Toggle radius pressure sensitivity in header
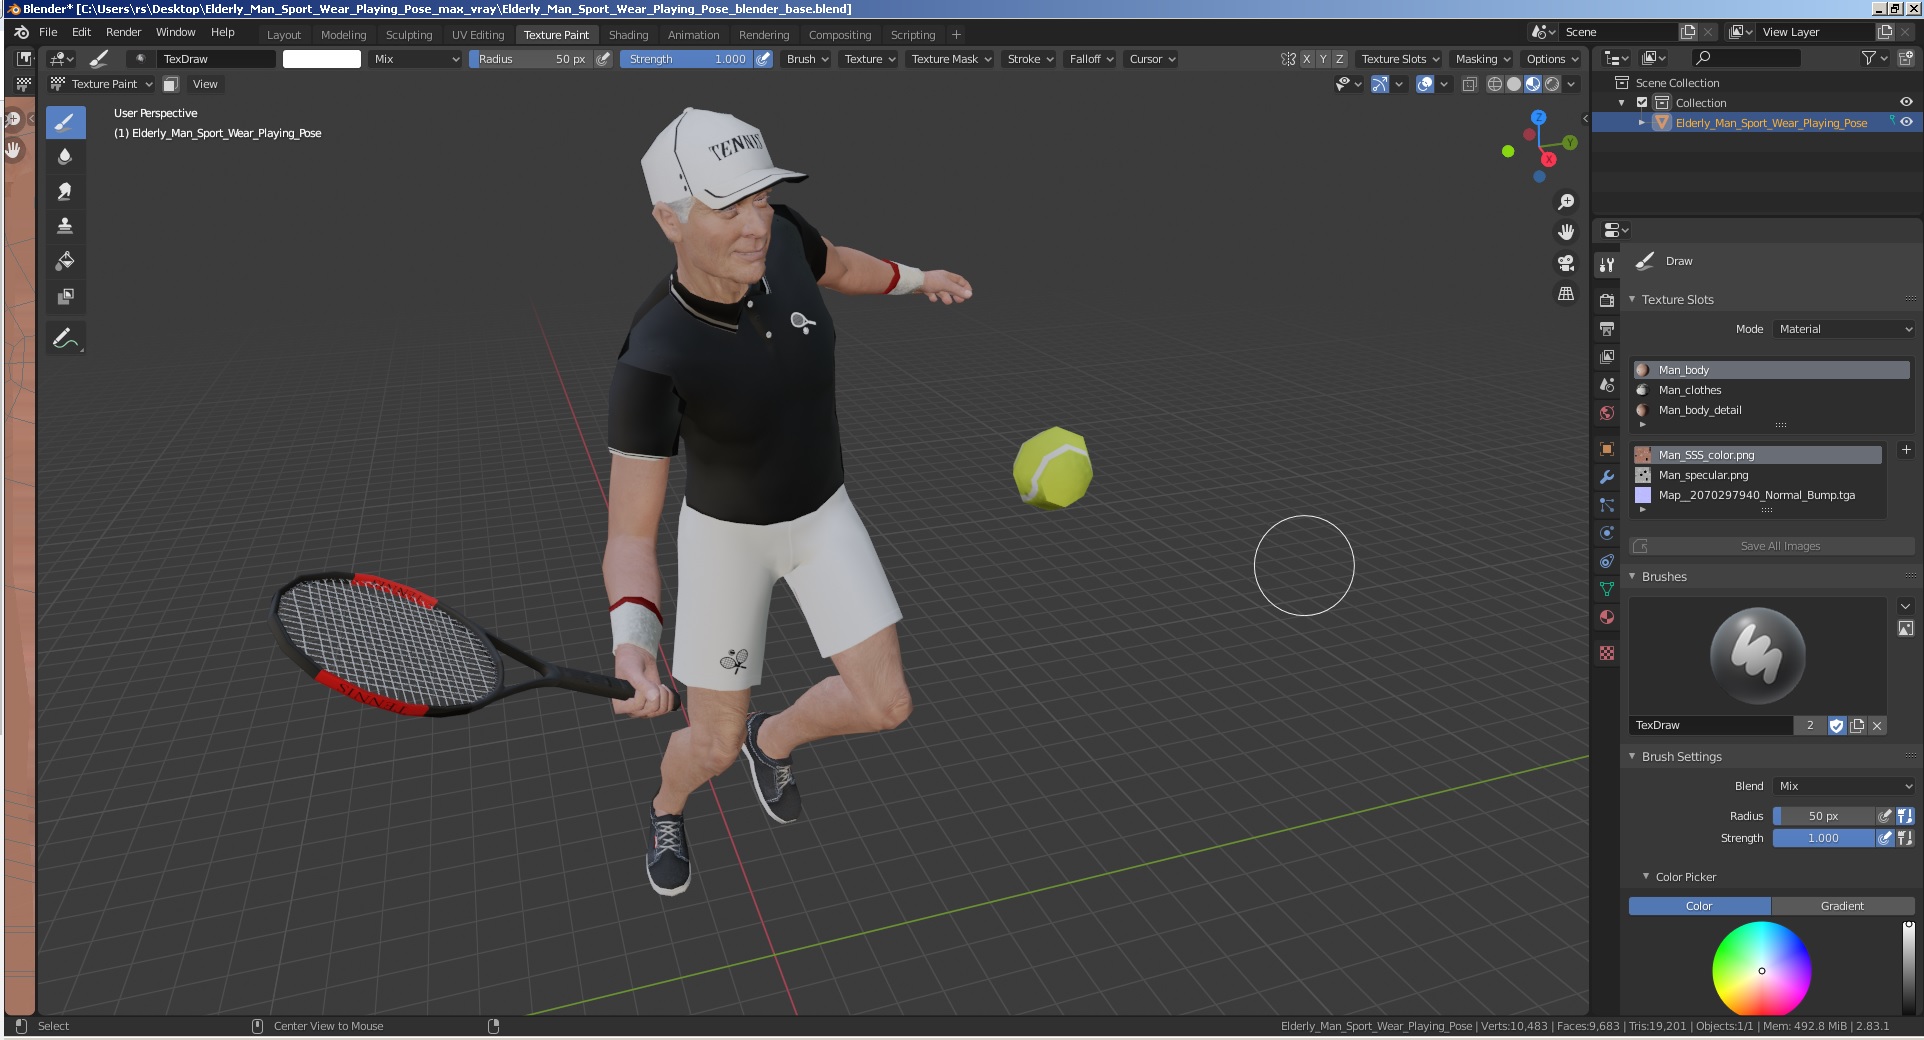Image resolution: width=1924 pixels, height=1040 pixels. [x=603, y=59]
